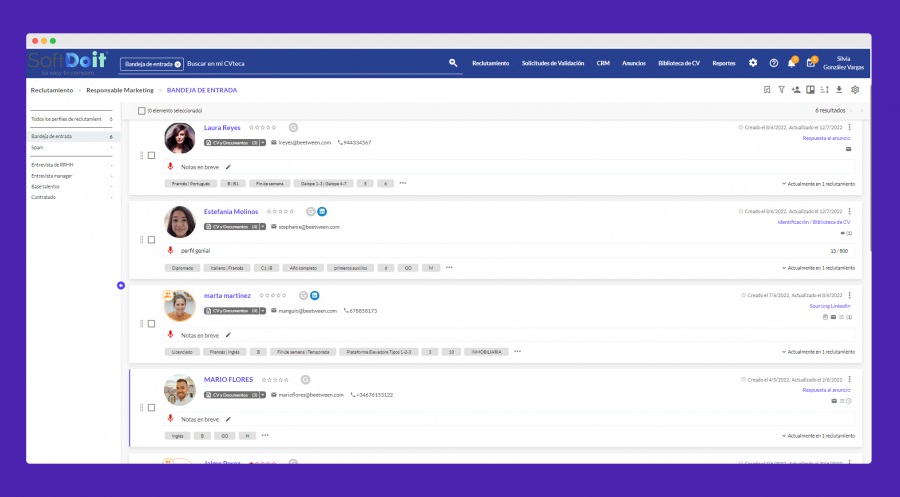The height and width of the screenshot is (497, 900).
Task: Expand Actualmente en 1 reclutamiento for MARIO FLORES
Action: (x=818, y=436)
